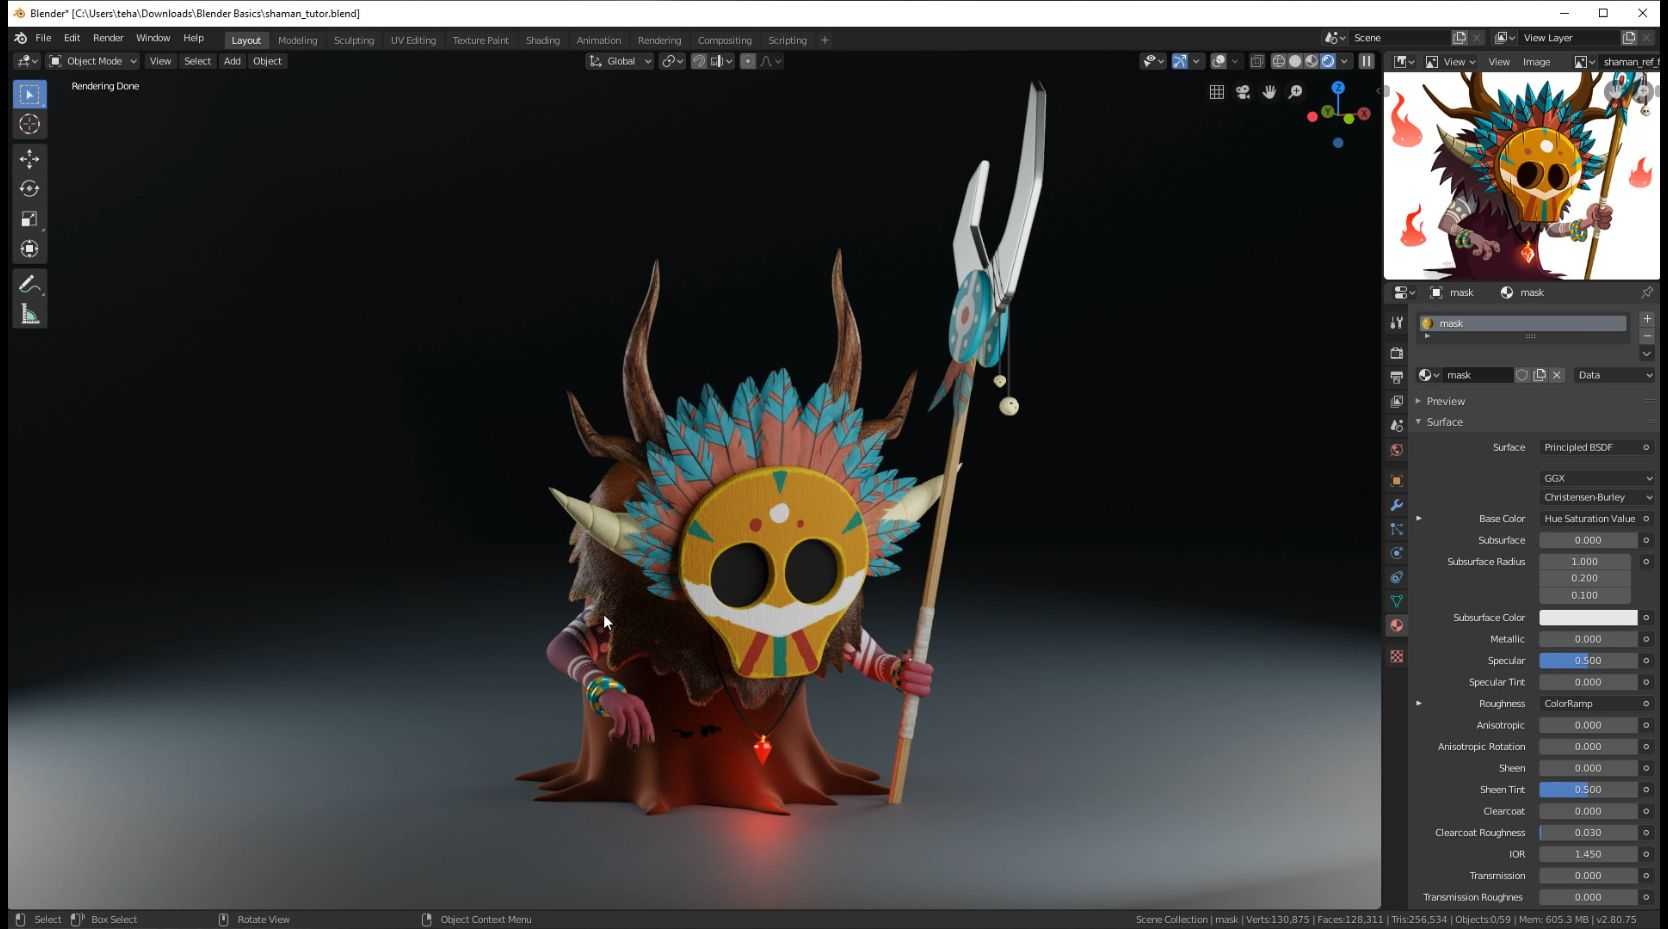Toggle X-ray view button

coord(1257,61)
